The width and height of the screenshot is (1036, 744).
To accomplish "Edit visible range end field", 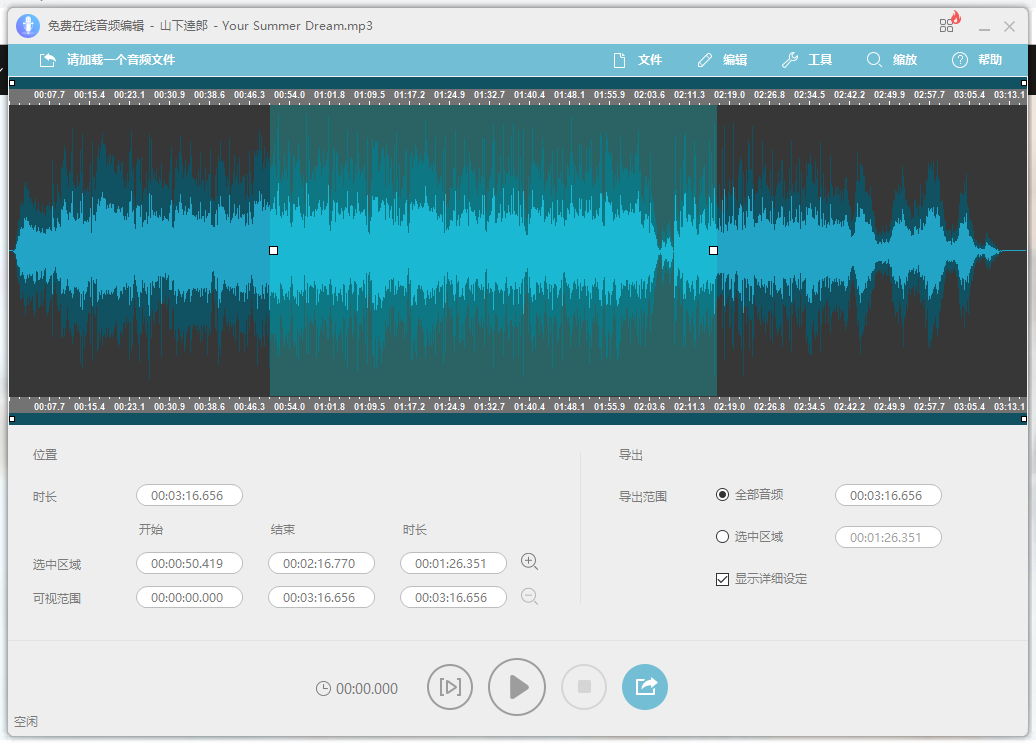I will (x=321, y=597).
